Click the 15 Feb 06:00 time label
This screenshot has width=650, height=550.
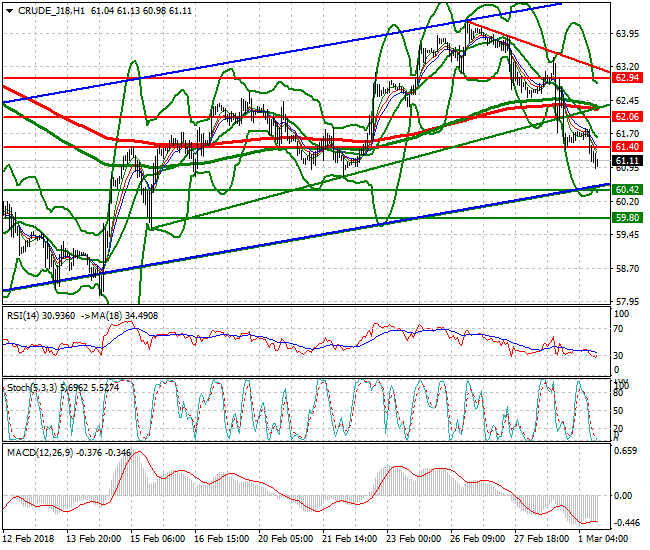[x=158, y=539]
